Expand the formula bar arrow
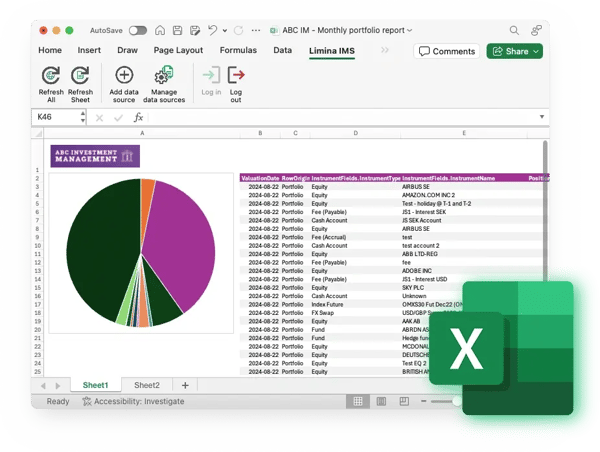 [x=542, y=117]
